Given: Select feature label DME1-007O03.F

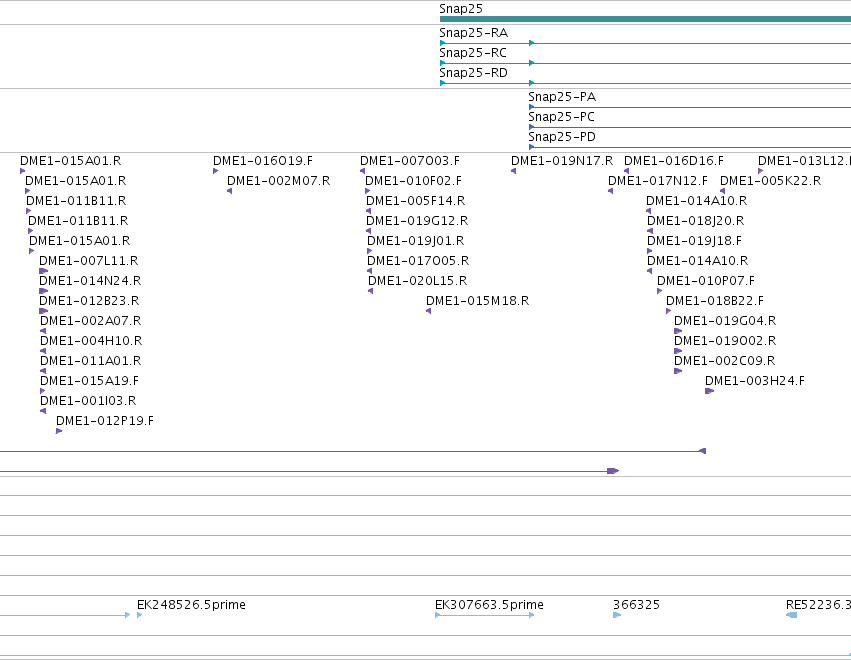Looking at the screenshot, I should pyautogui.click(x=410, y=161).
